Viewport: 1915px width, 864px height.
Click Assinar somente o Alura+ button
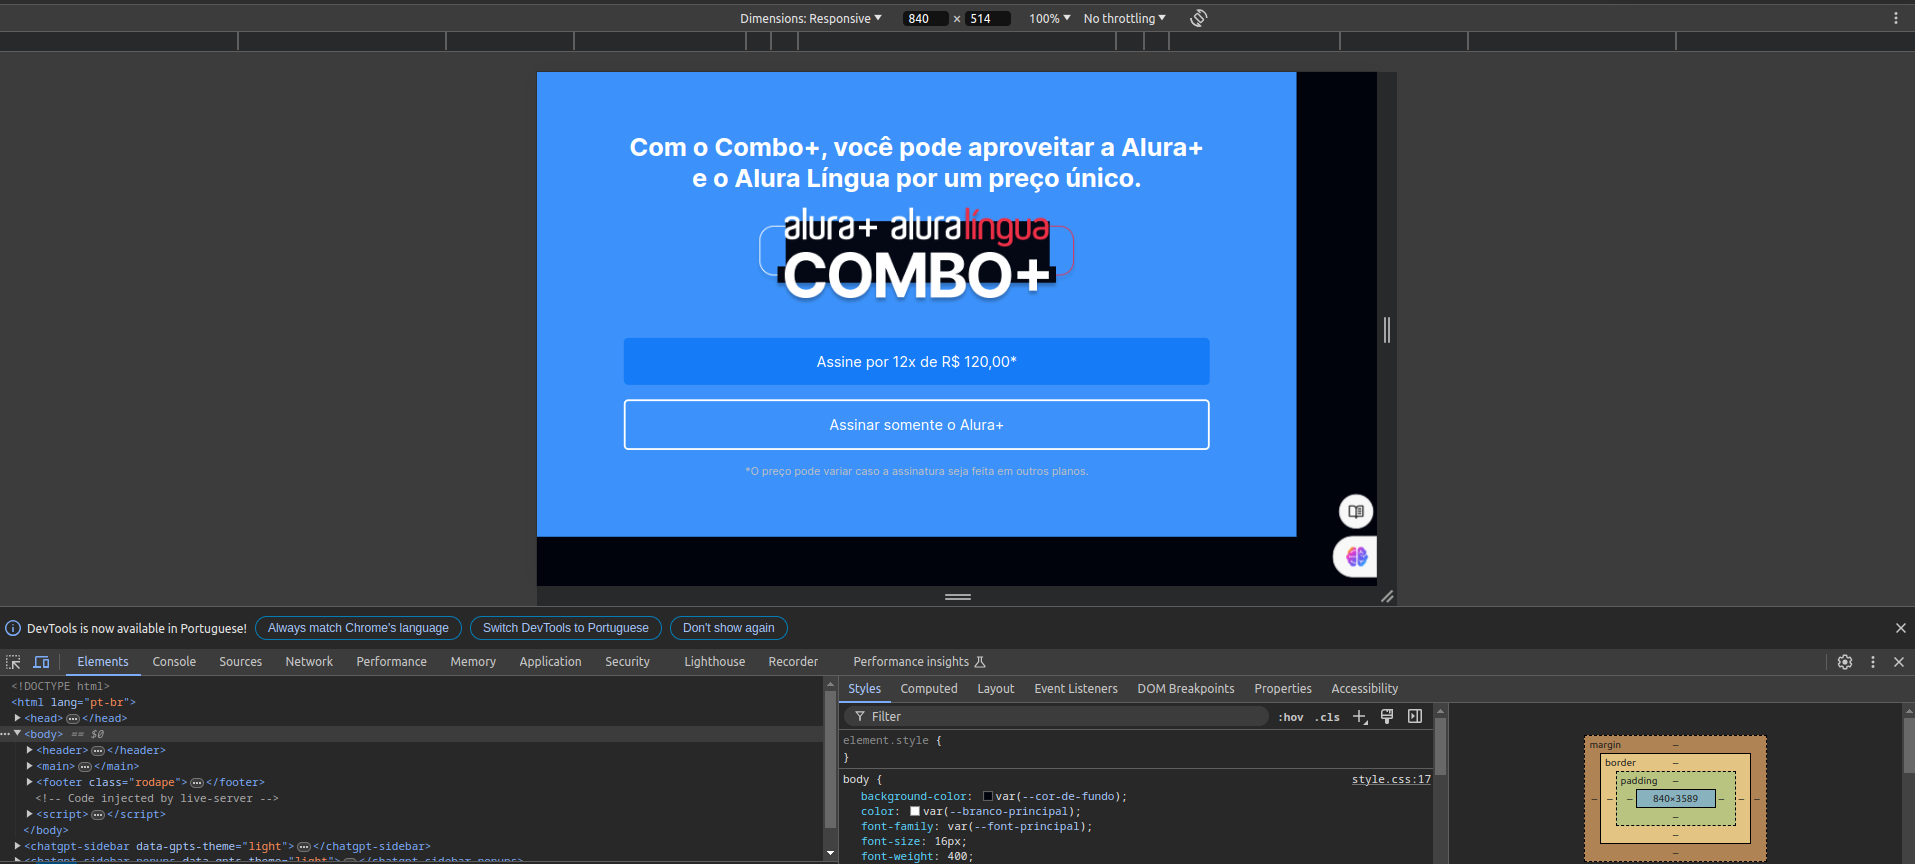point(916,425)
